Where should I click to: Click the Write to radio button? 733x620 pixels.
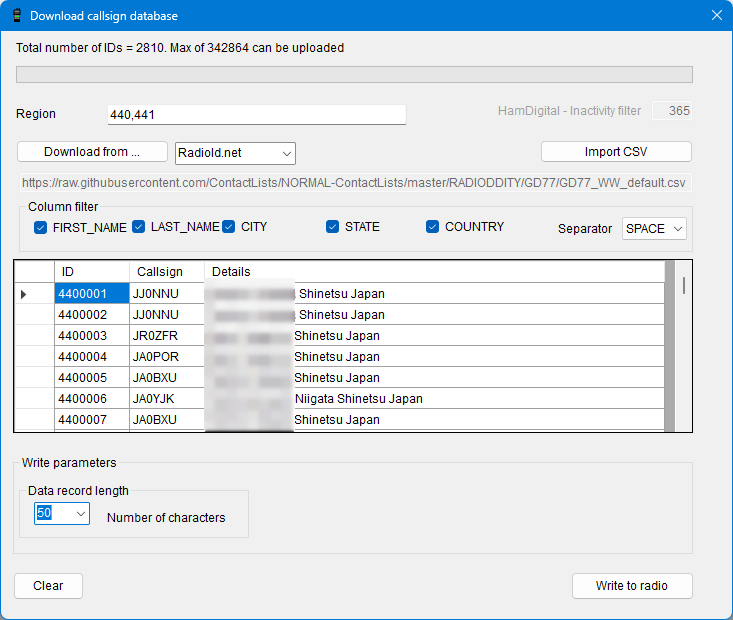coord(631,586)
